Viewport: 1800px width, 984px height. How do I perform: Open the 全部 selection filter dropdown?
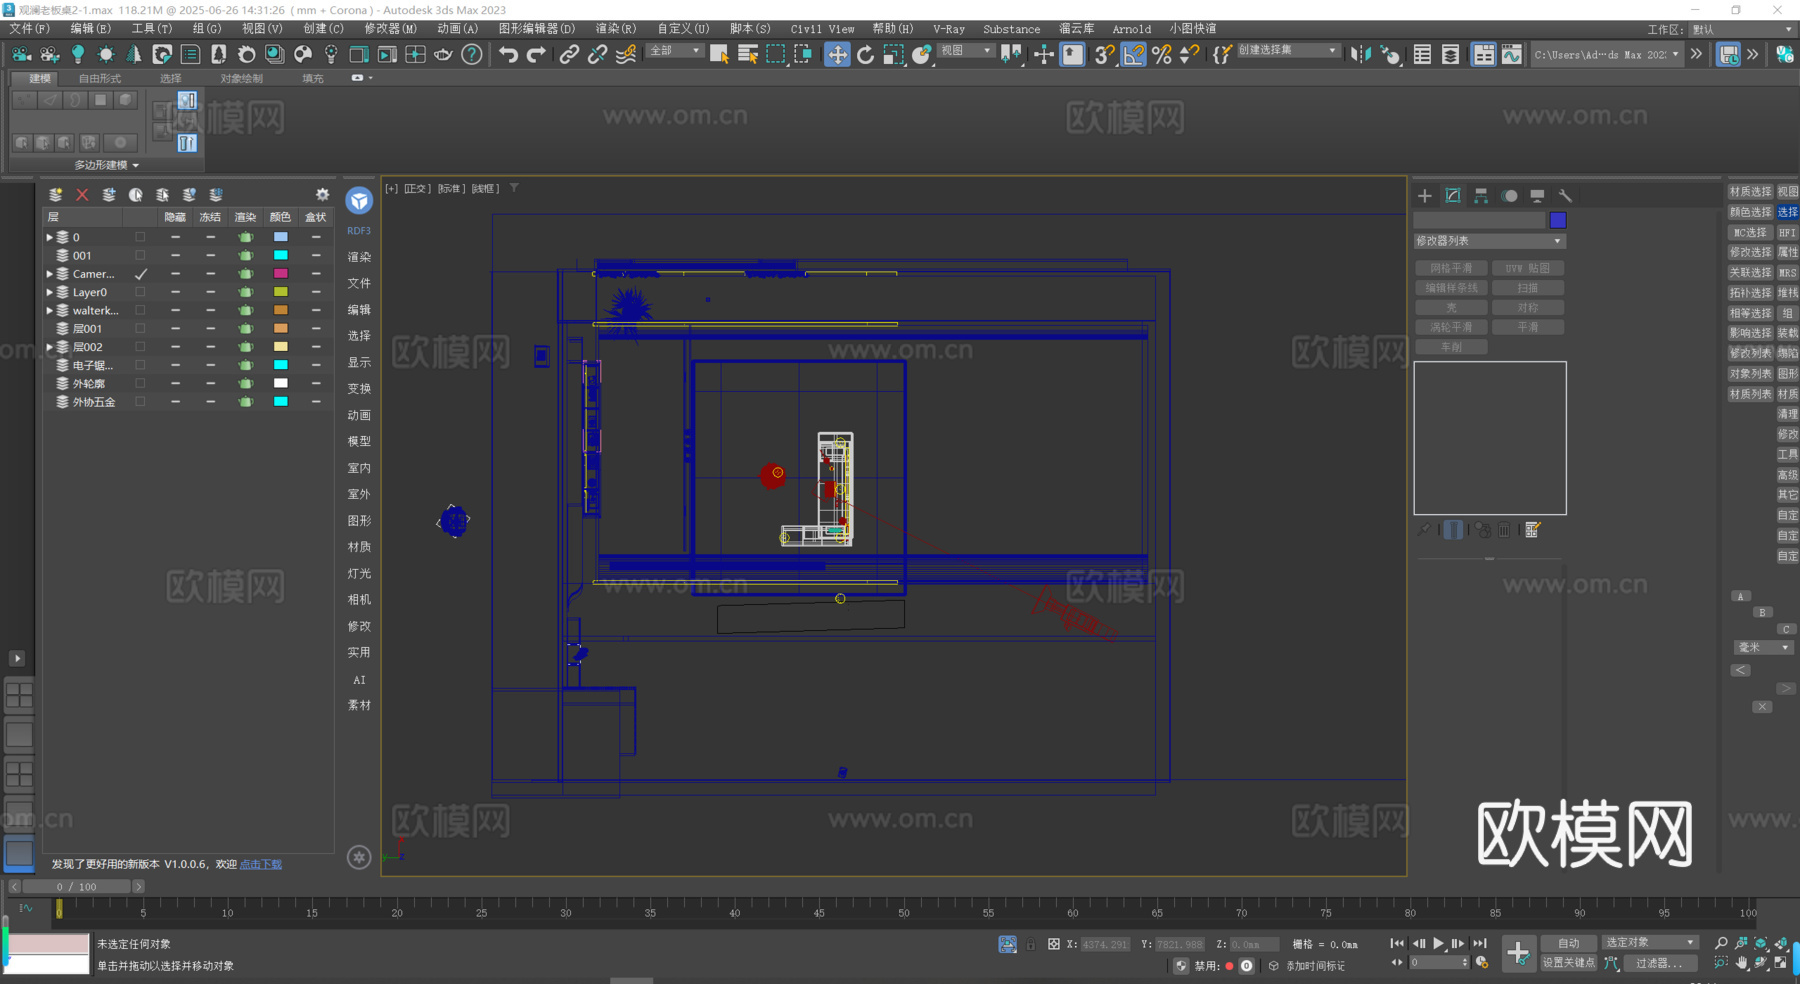click(x=675, y=50)
